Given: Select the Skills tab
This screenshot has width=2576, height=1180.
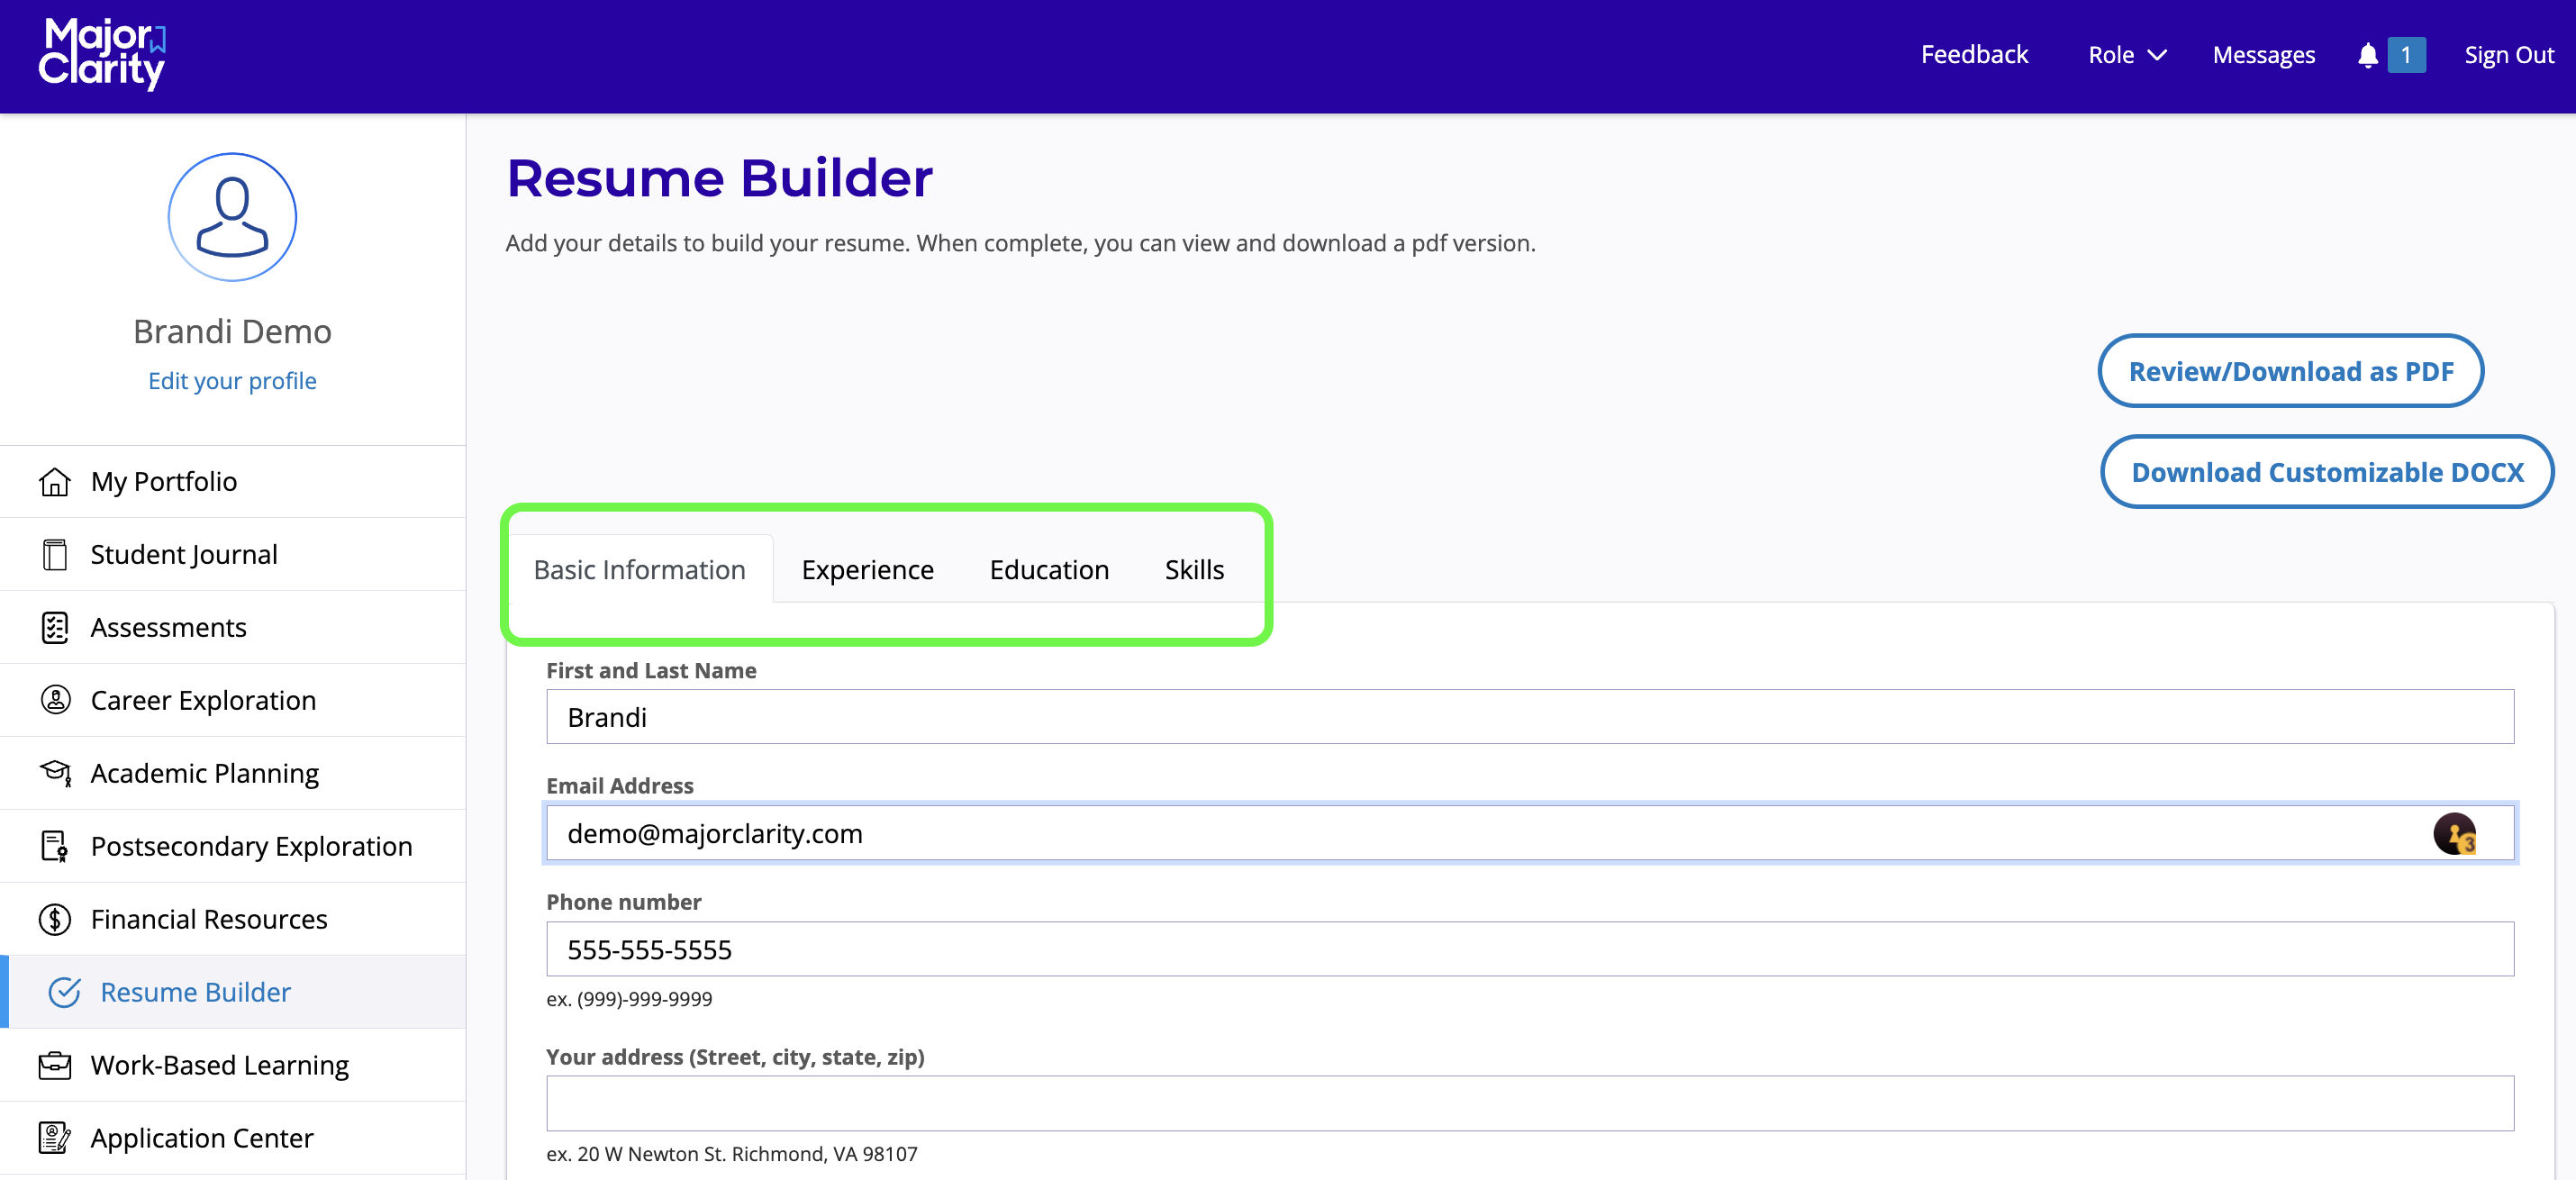Looking at the screenshot, I should pos(1193,570).
